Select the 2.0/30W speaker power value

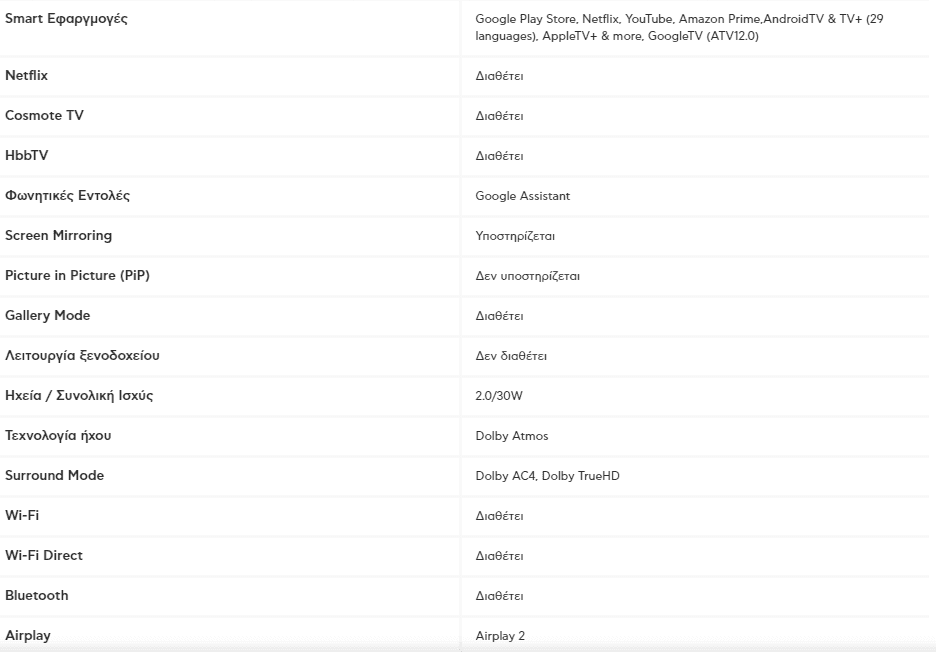pos(498,396)
